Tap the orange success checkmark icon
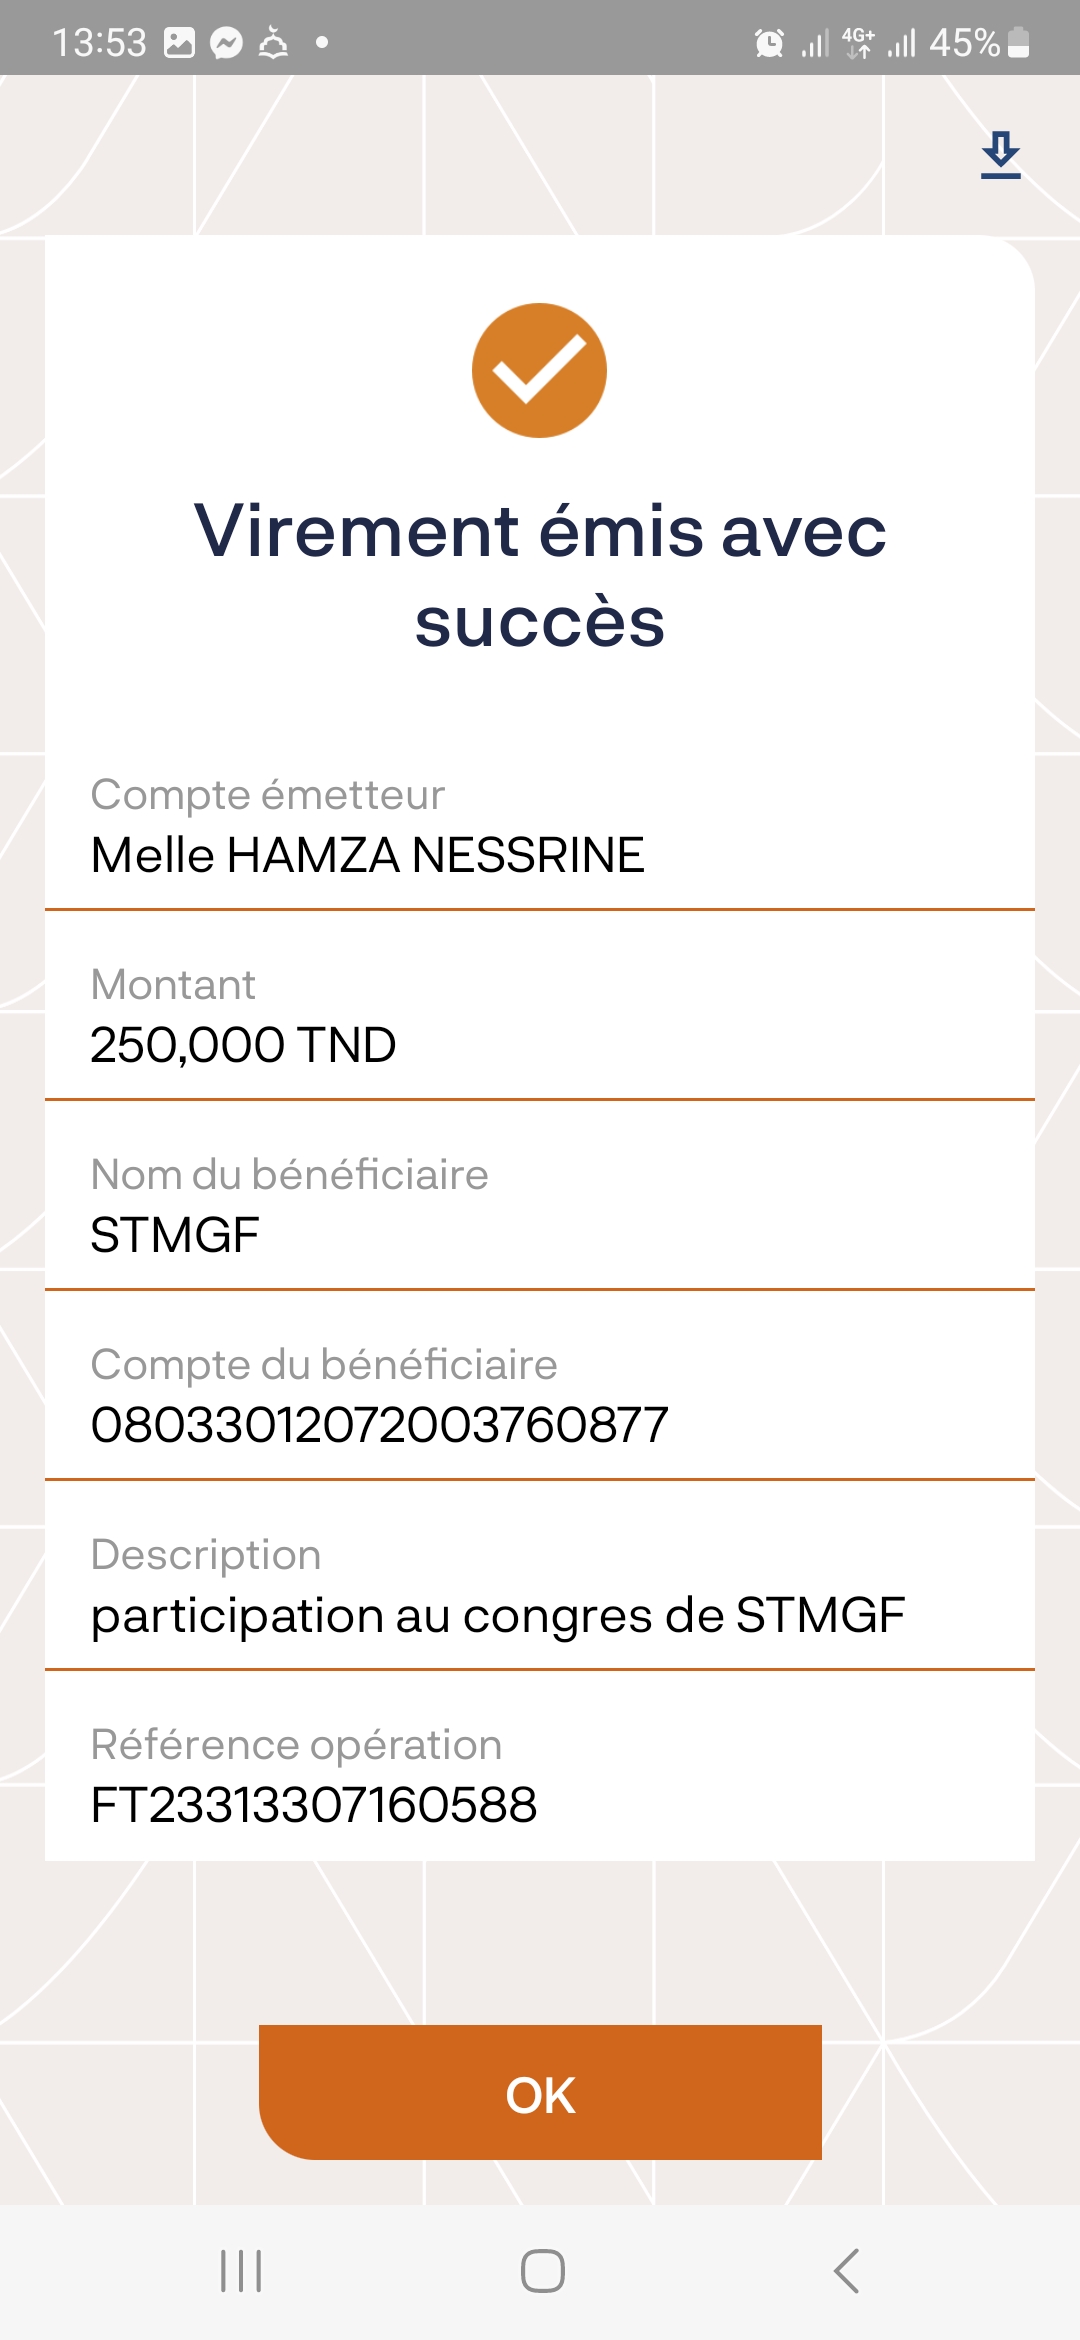 click(539, 370)
